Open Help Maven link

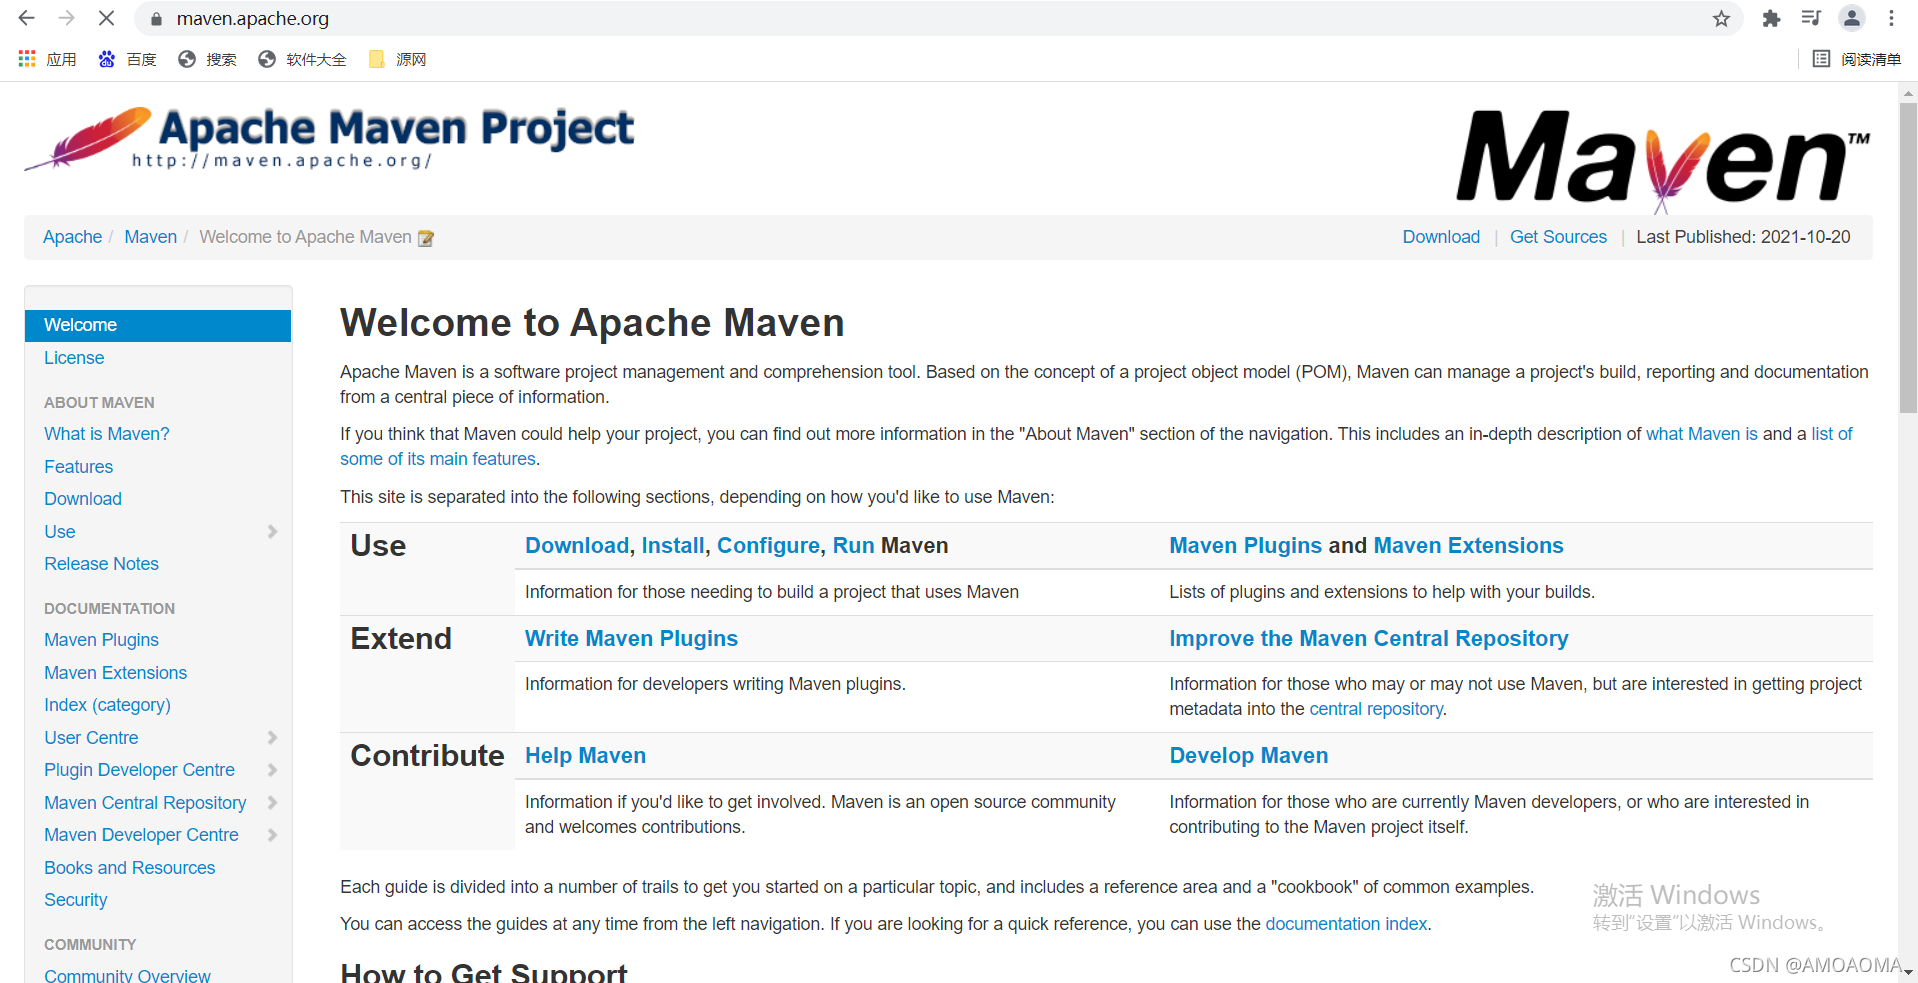585,756
